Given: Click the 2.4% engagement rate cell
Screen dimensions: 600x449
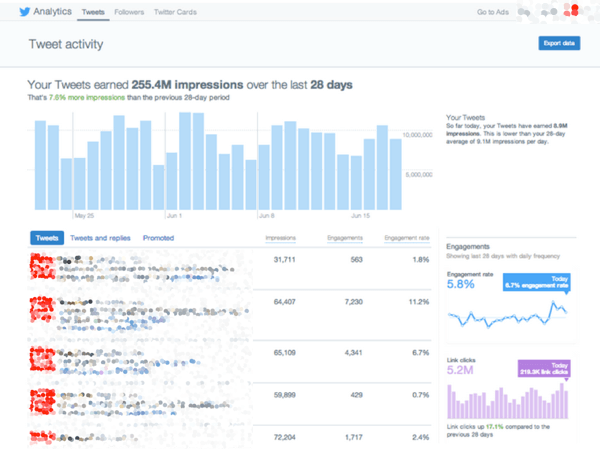Looking at the screenshot, I should coord(421,437).
